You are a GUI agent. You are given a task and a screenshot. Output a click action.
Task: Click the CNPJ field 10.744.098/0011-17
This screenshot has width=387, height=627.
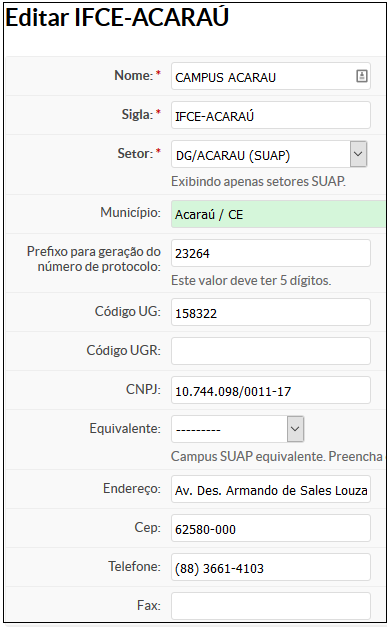[271, 390]
